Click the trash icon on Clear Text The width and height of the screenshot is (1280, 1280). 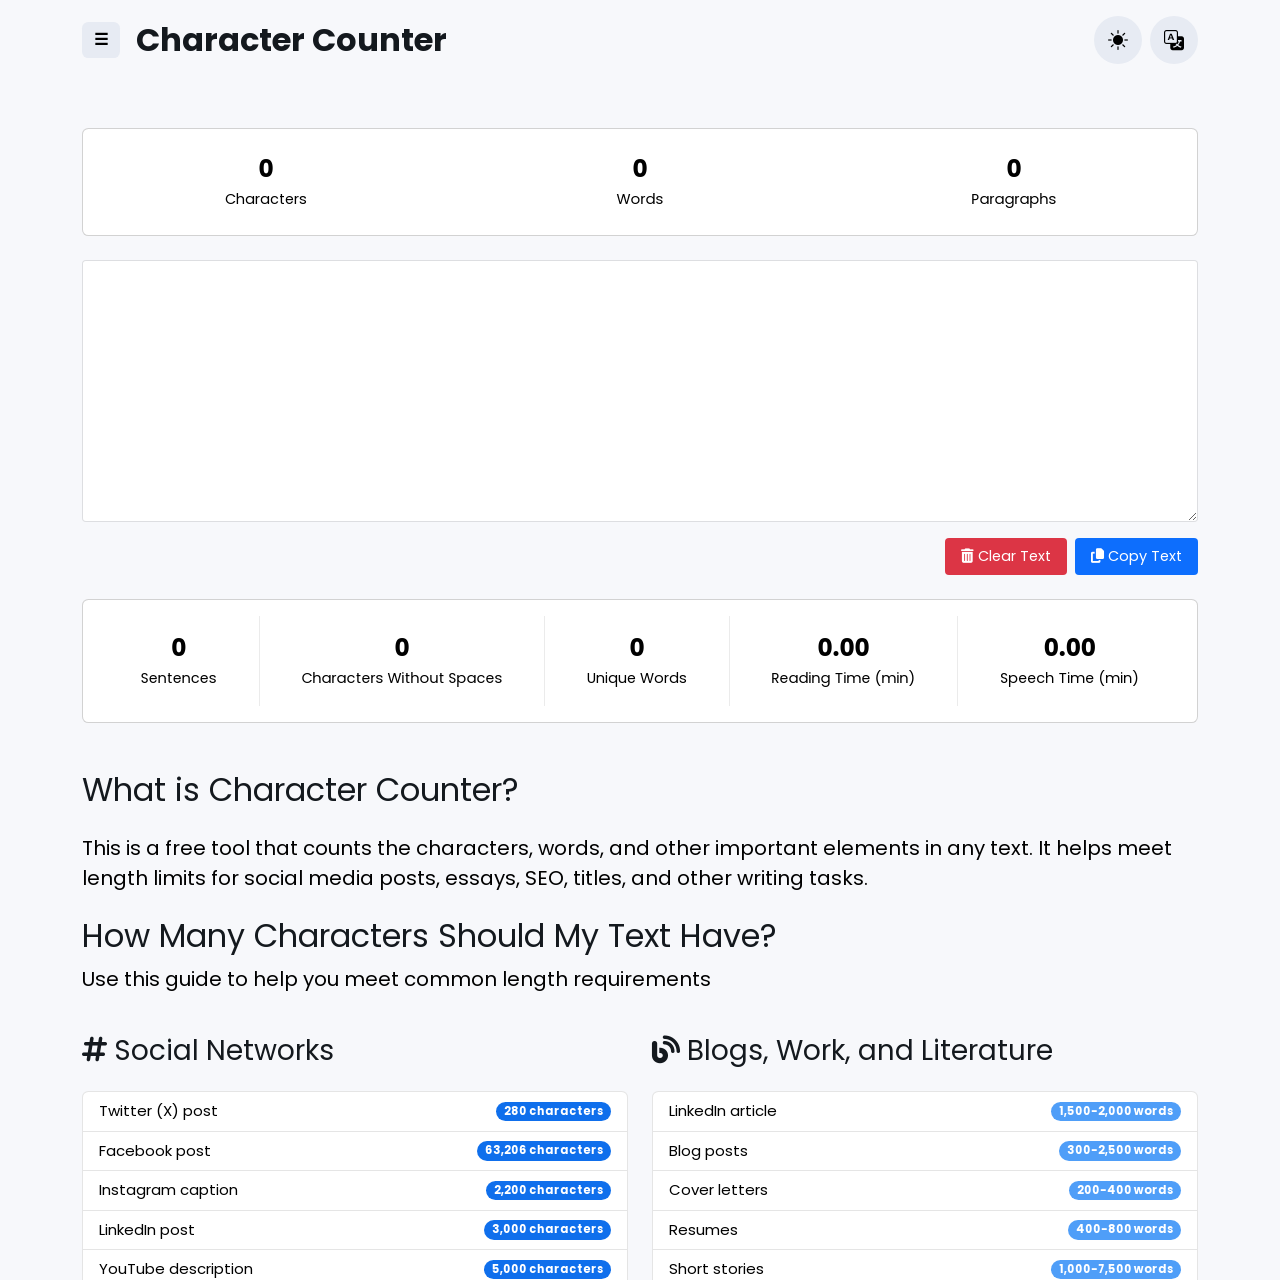click(966, 554)
